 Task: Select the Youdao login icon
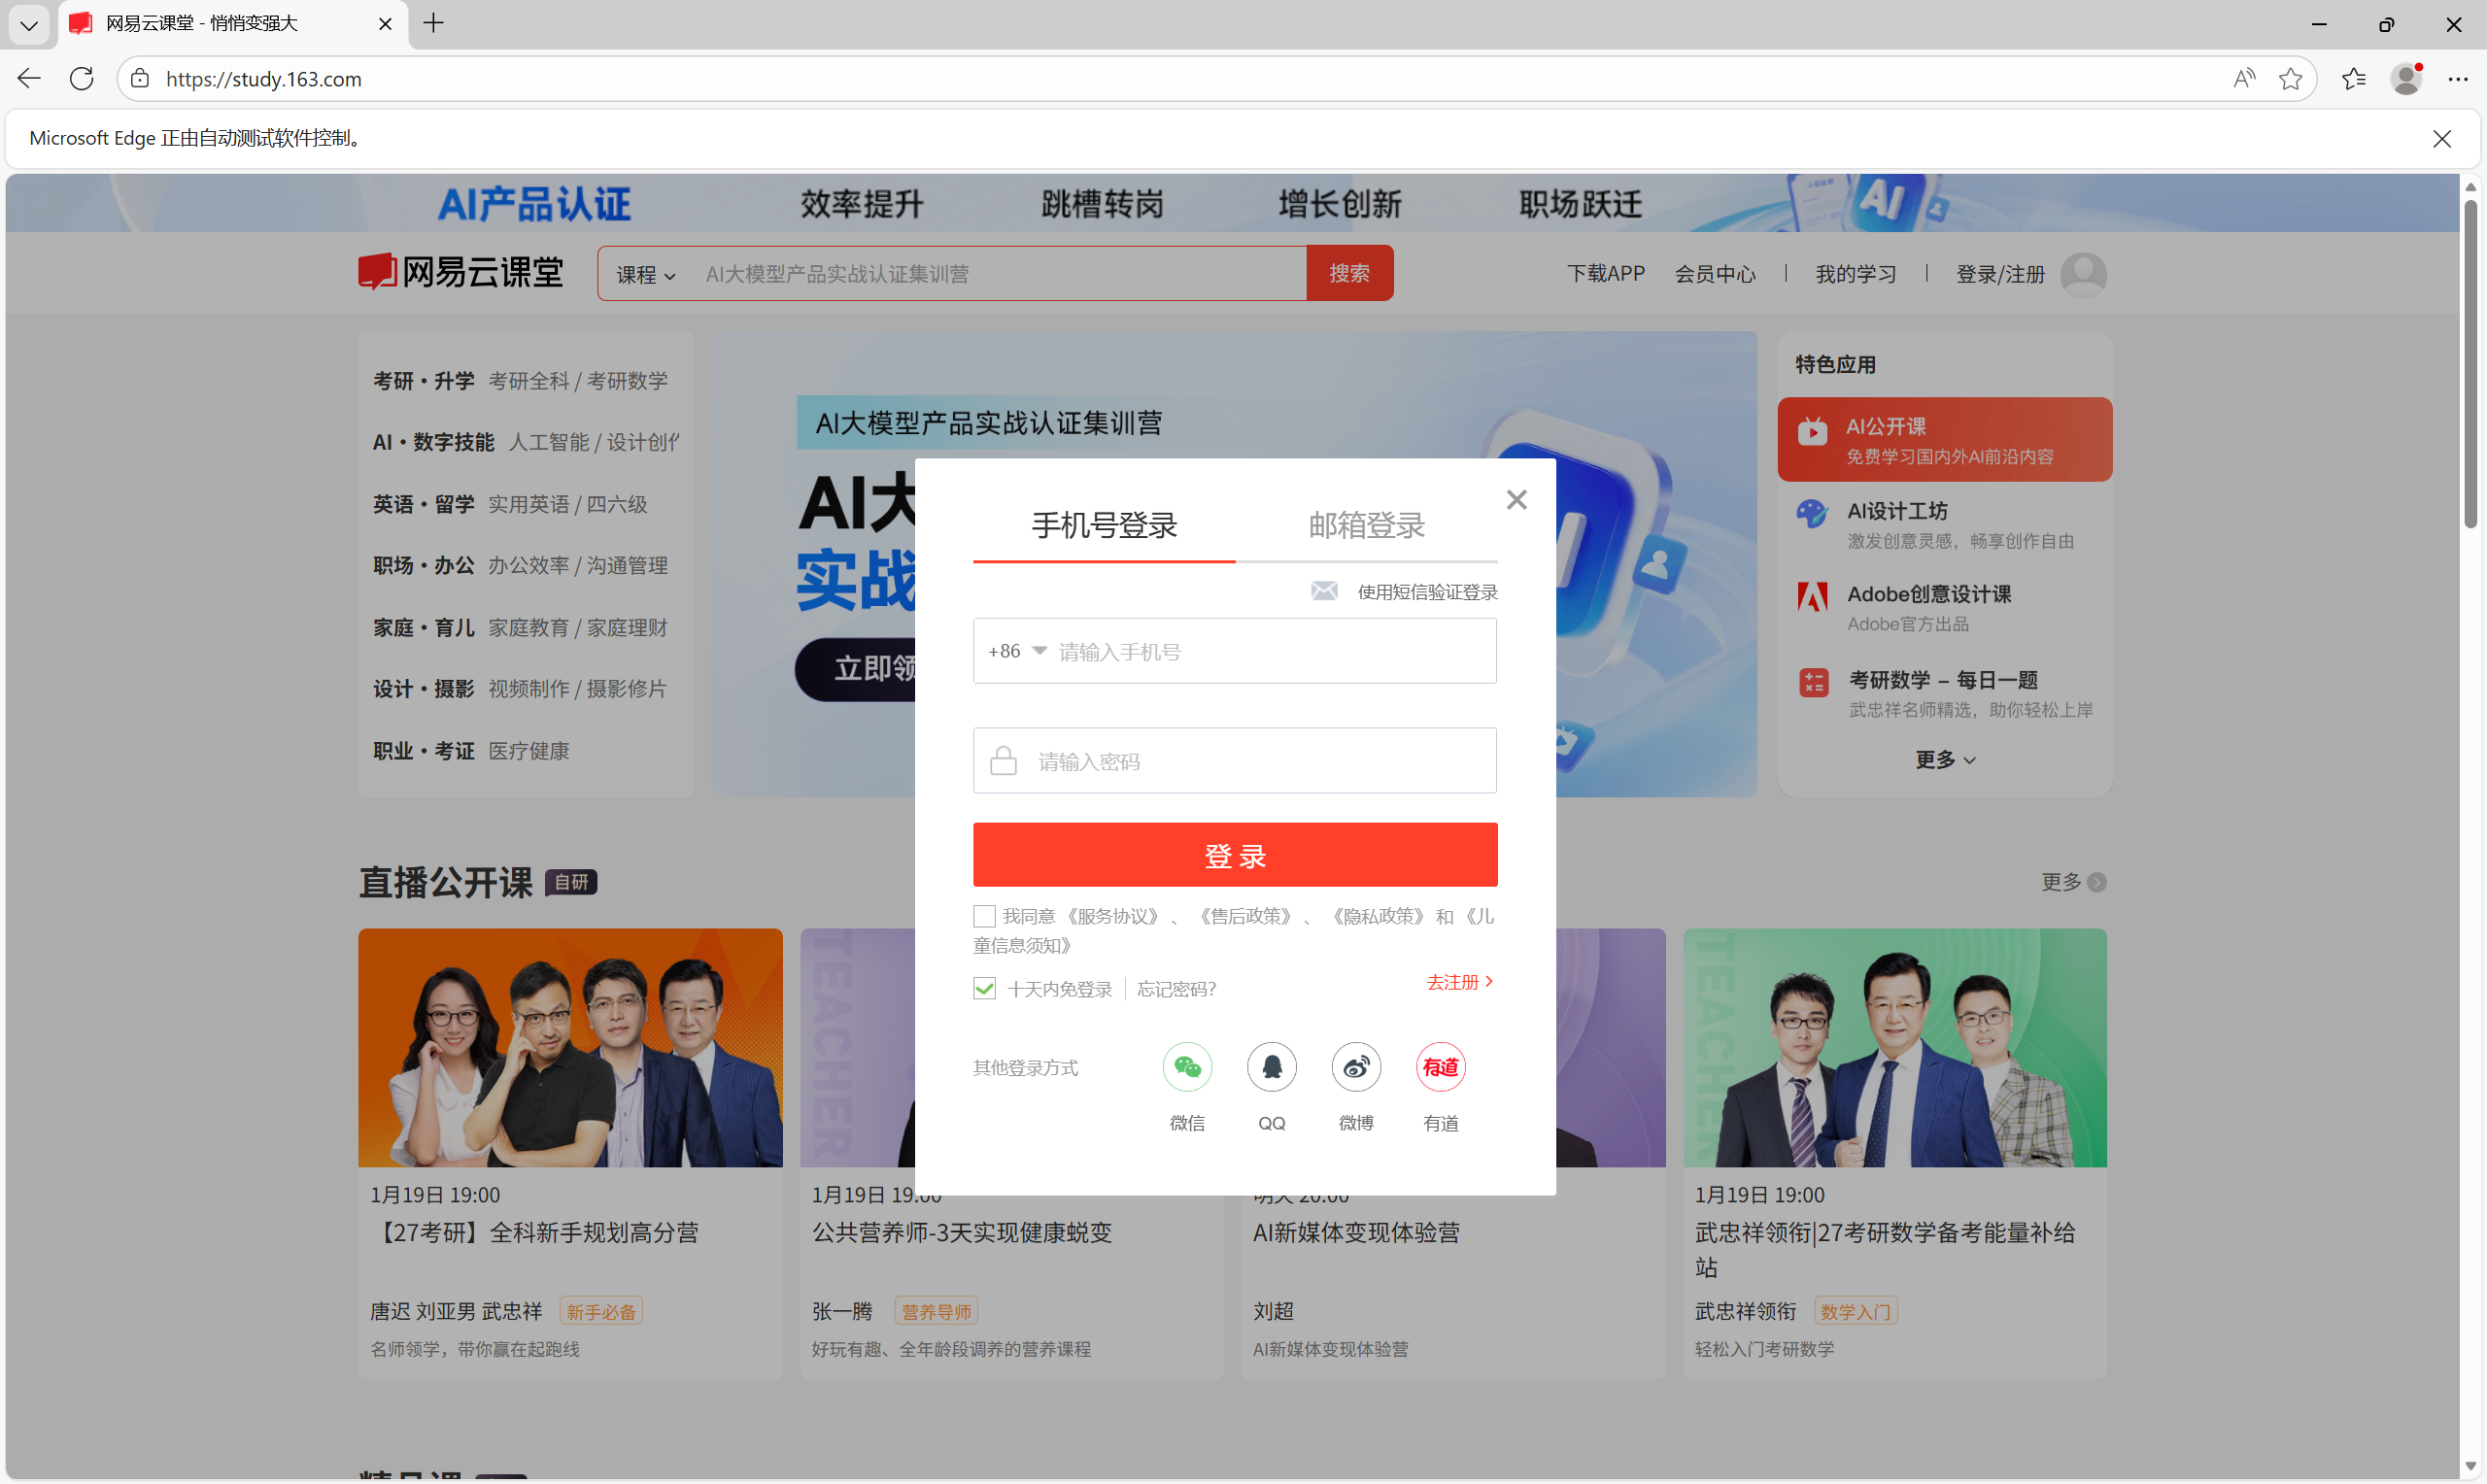(x=1440, y=1067)
